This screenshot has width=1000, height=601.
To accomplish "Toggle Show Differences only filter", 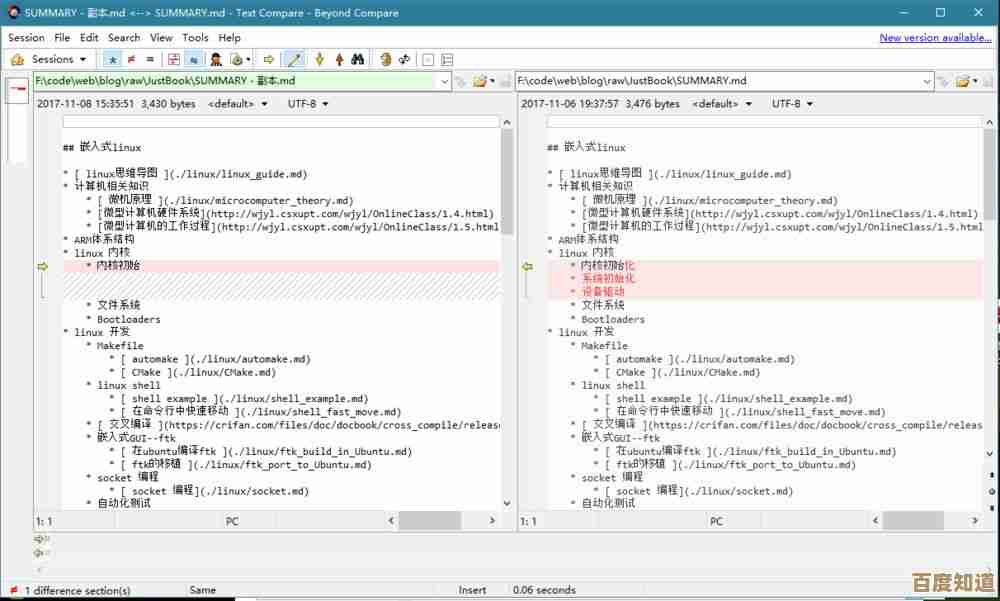I will (x=132, y=59).
